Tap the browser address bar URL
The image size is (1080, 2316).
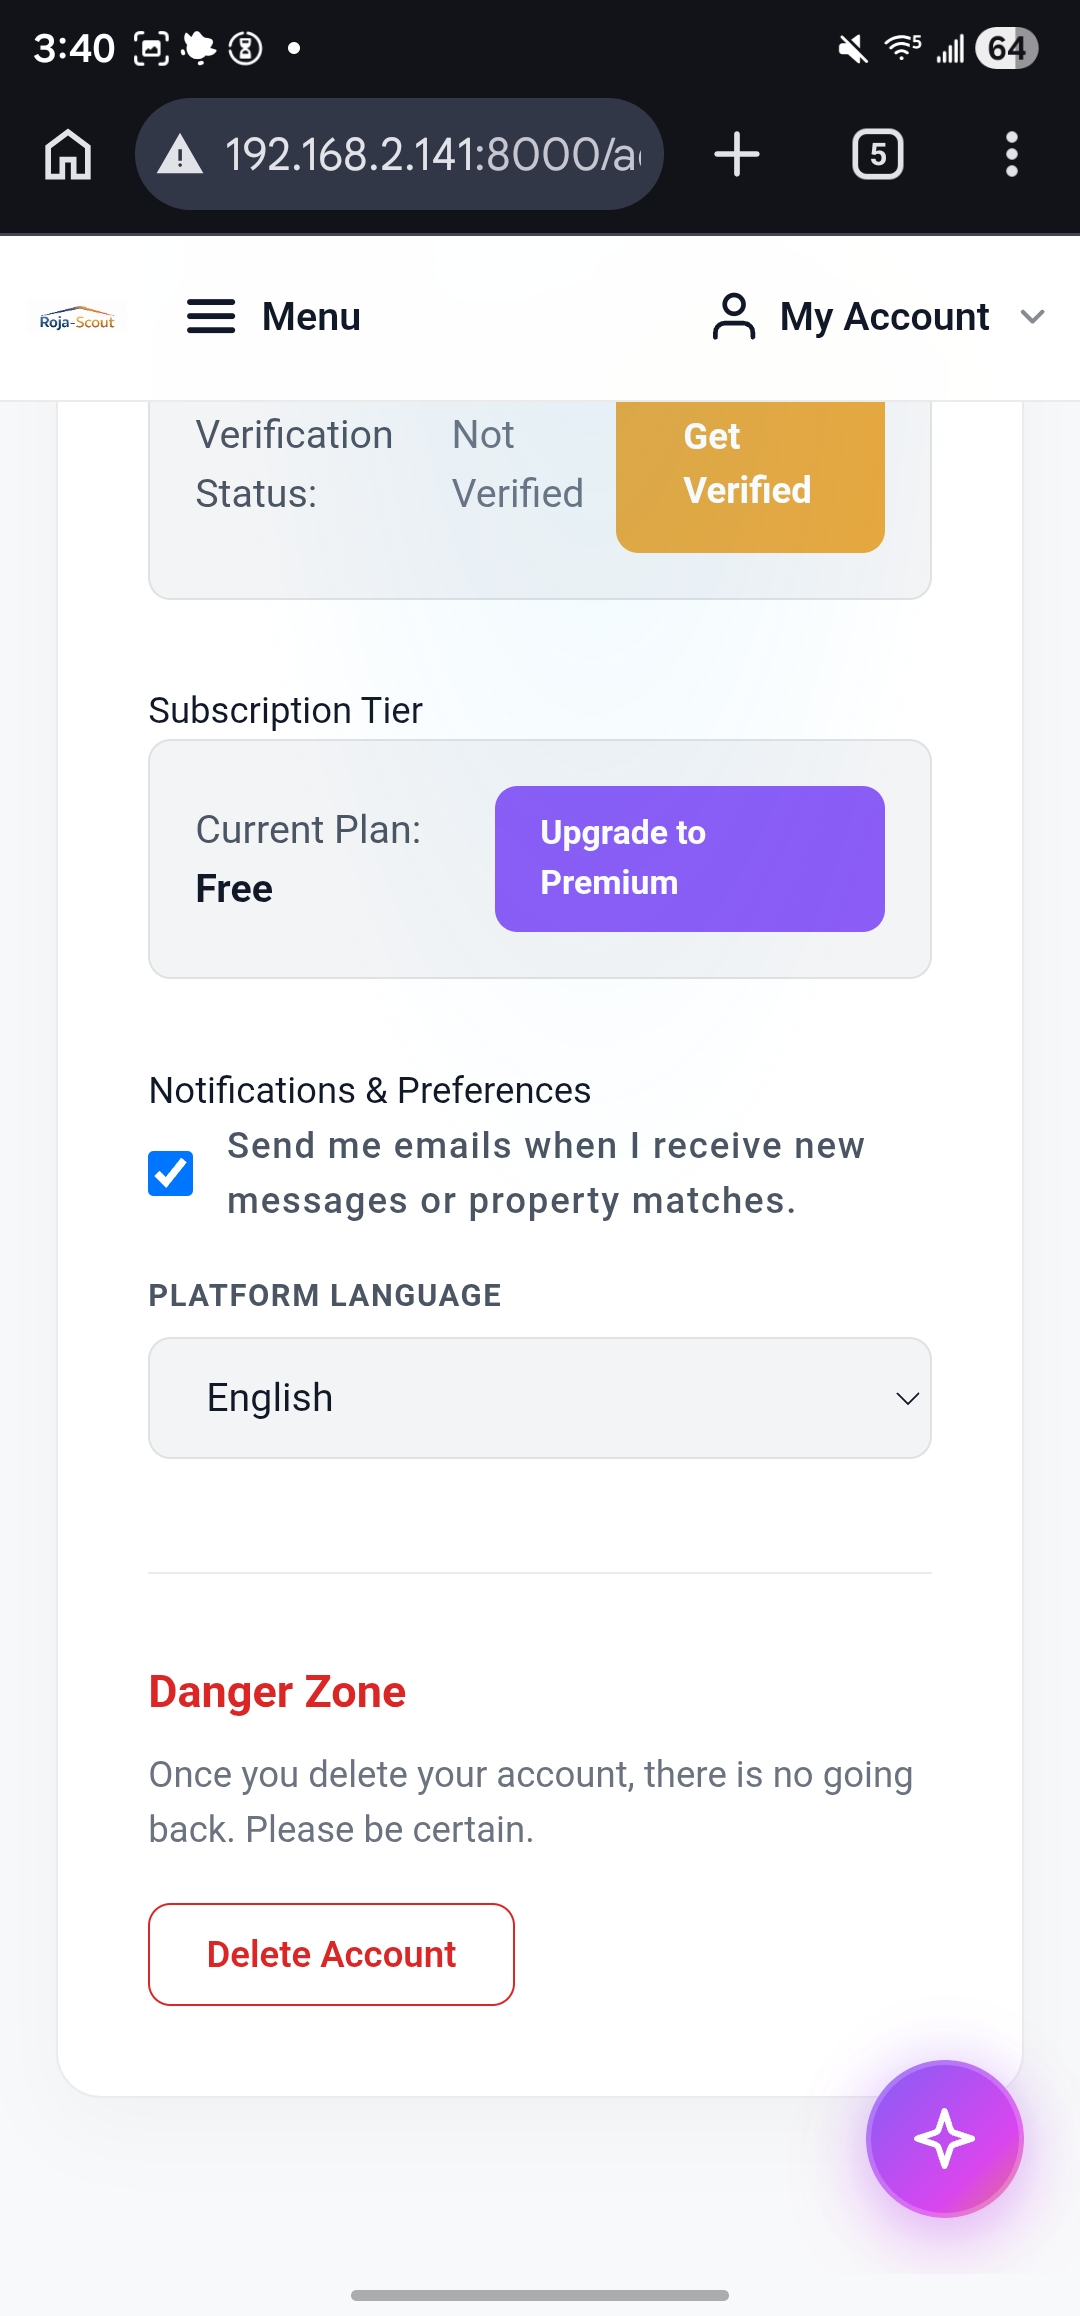pyautogui.click(x=432, y=155)
